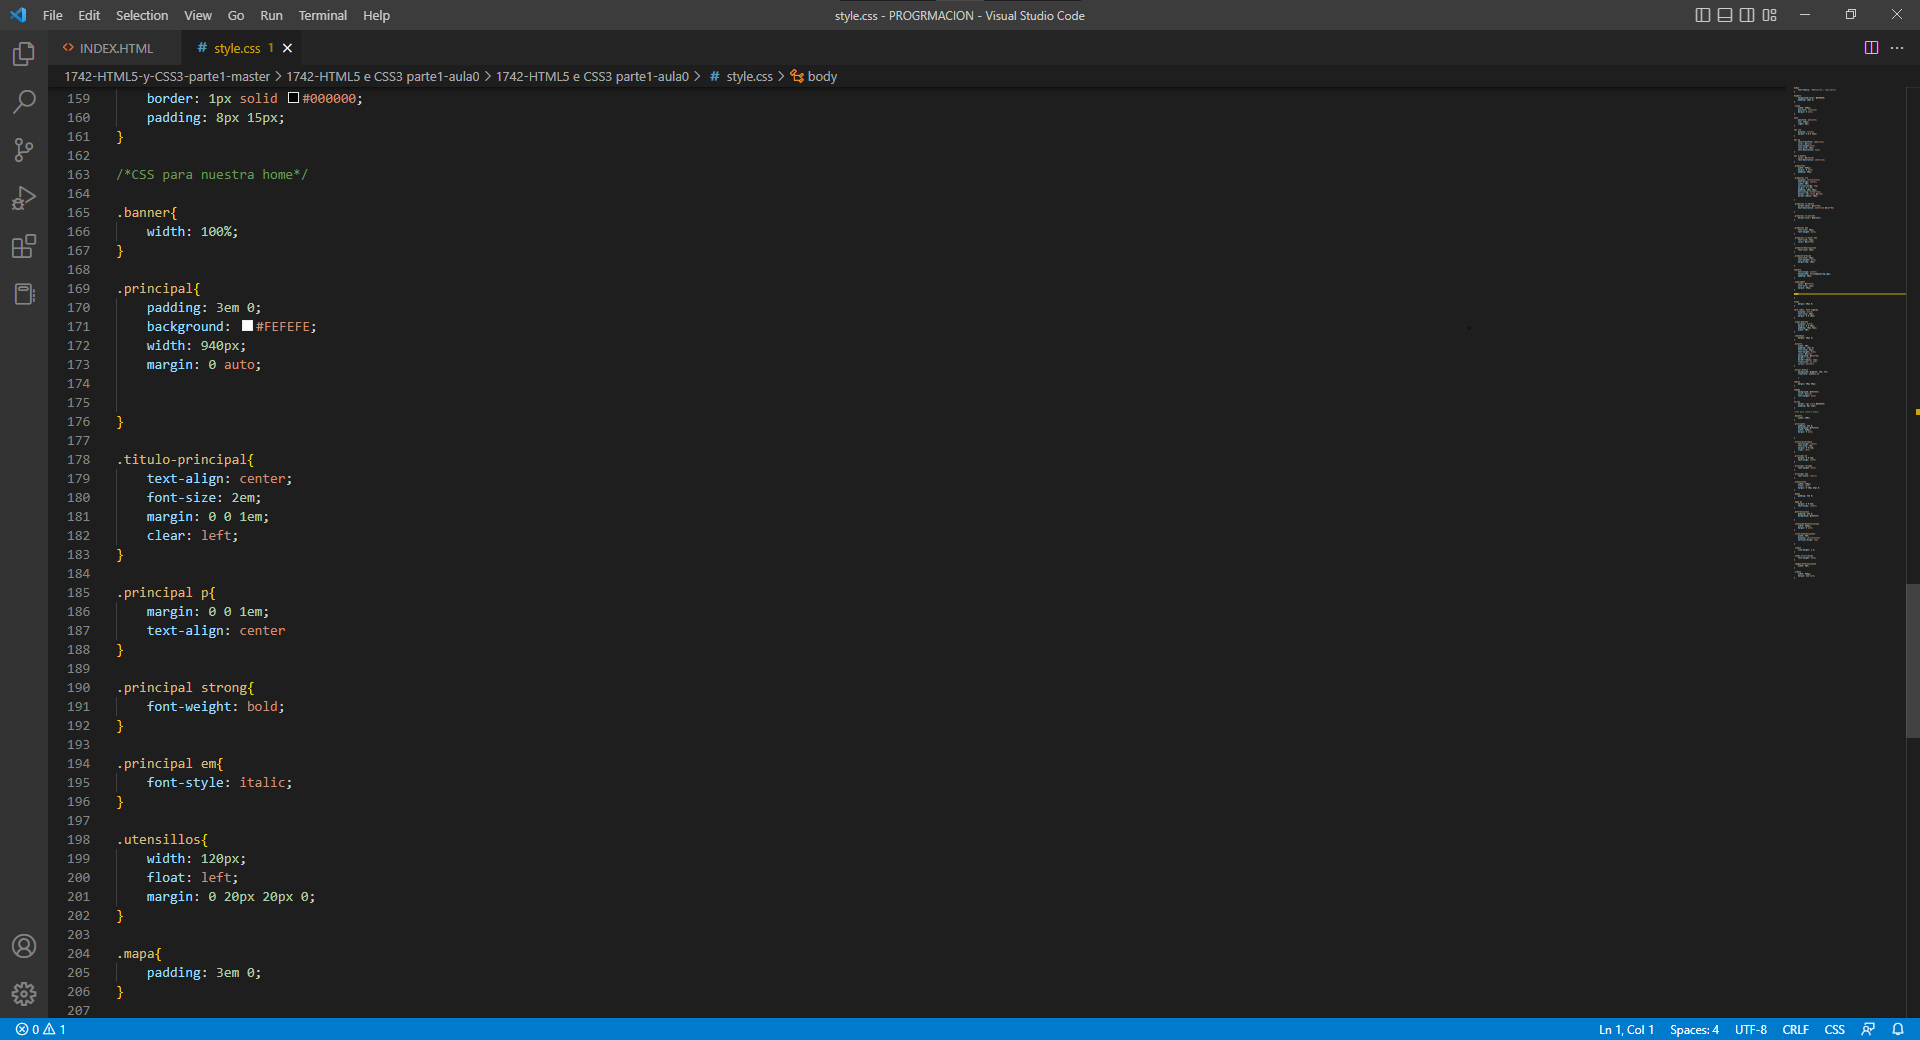Click the .mapa{ selector text

[x=139, y=953]
